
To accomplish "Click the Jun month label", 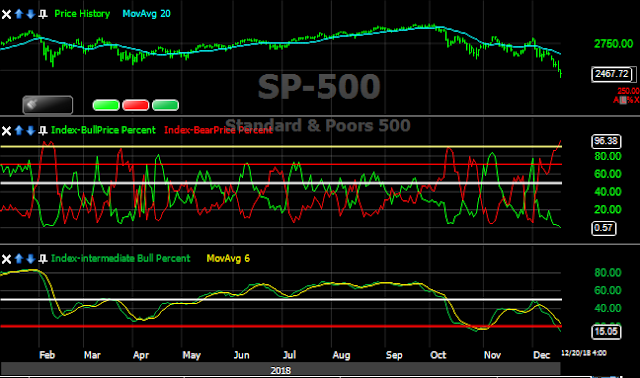I will click(x=241, y=355).
